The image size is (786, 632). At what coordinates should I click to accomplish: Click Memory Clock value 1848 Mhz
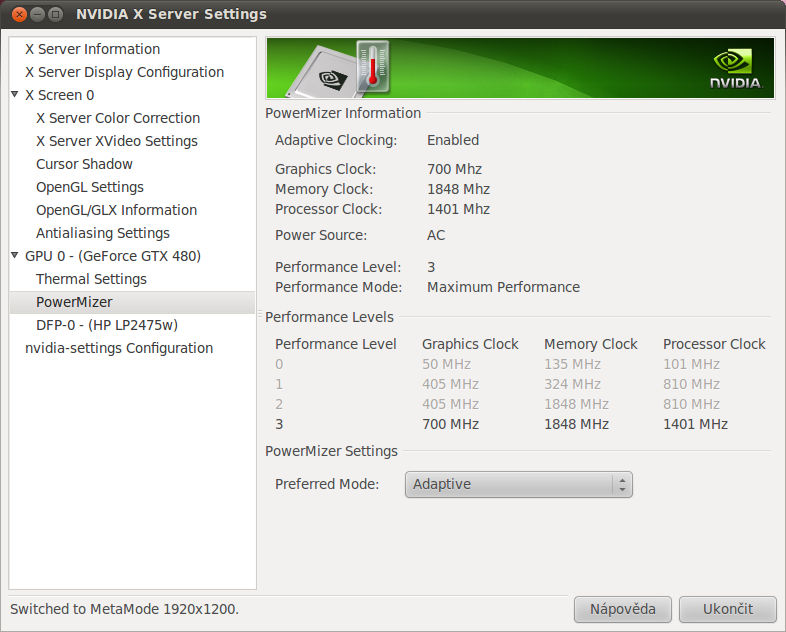(458, 189)
